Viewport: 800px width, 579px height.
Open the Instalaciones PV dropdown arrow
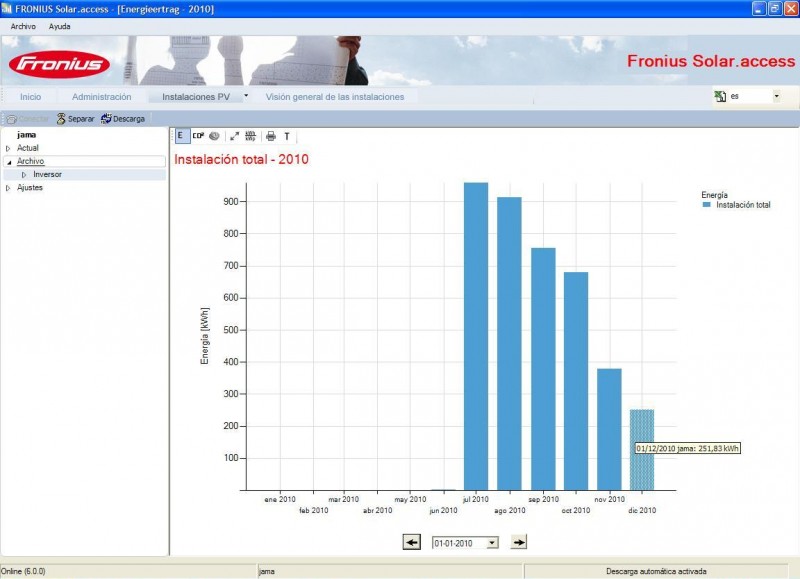(x=246, y=95)
